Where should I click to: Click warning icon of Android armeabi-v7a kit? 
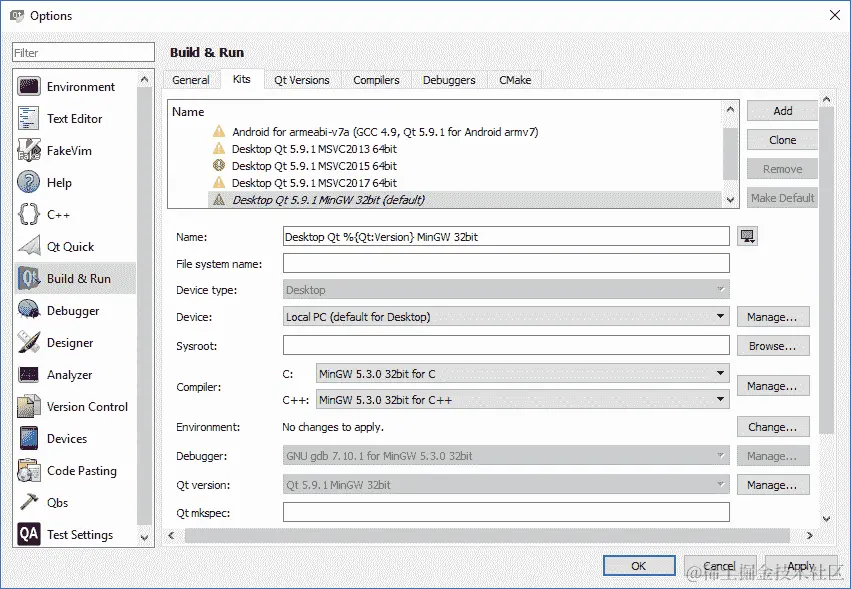point(219,131)
